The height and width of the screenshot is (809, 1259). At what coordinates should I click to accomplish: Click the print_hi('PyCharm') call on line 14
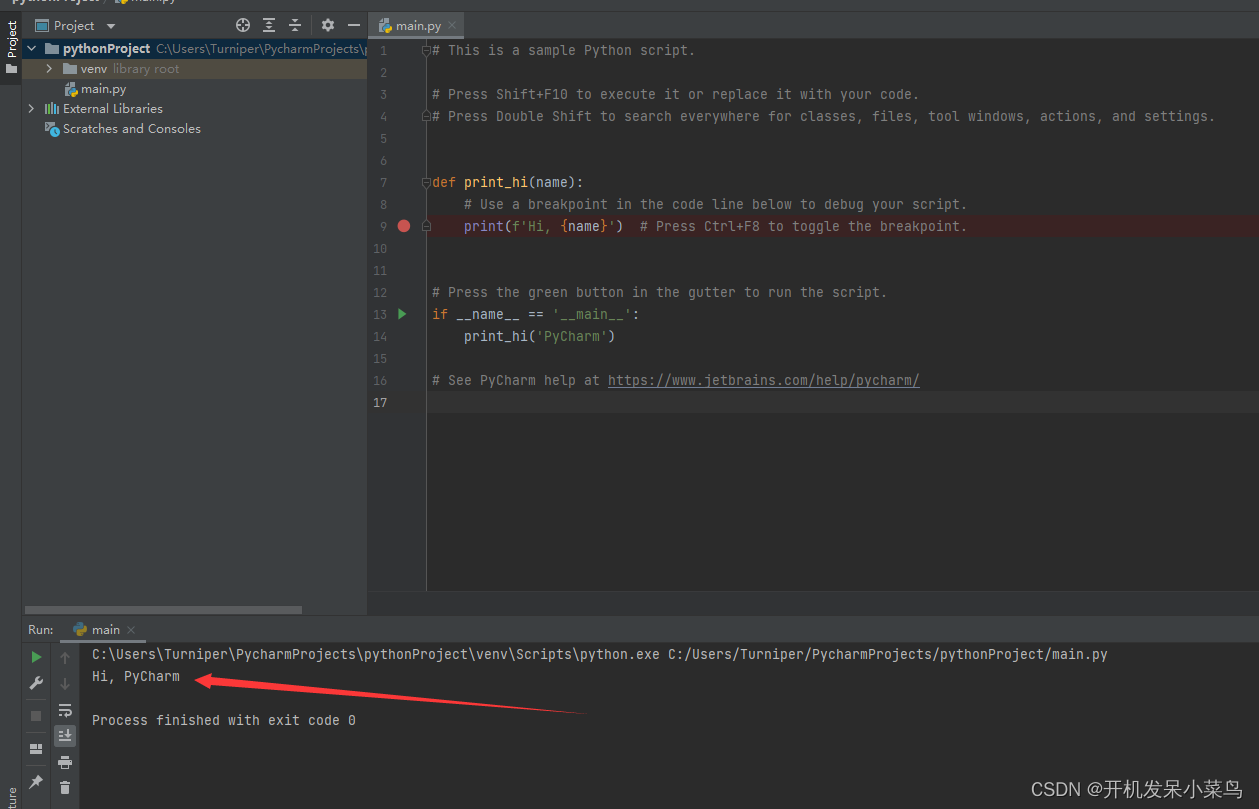tap(540, 336)
